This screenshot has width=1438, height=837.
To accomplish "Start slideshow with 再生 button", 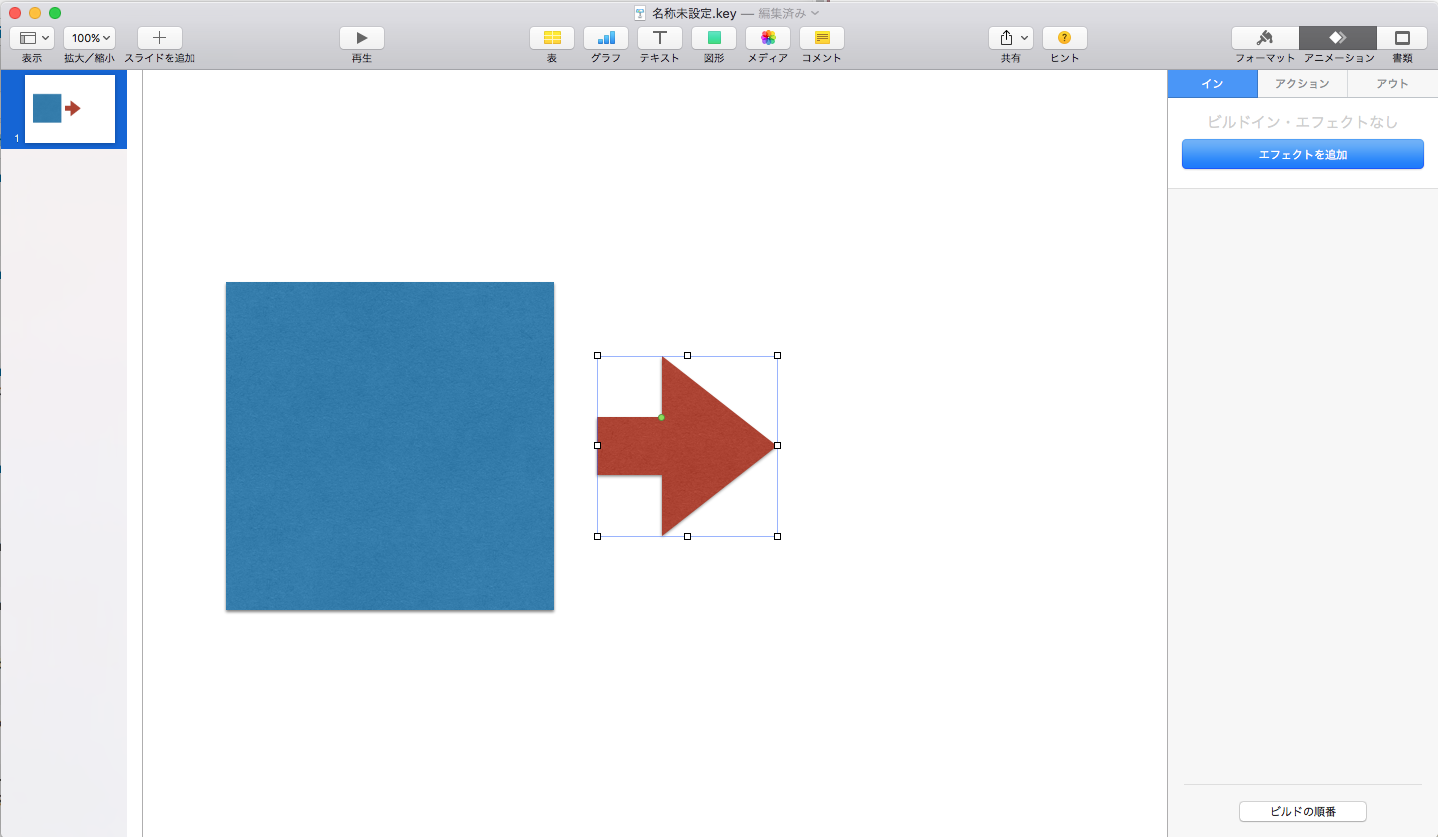I will pyautogui.click(x=361, y=38).
